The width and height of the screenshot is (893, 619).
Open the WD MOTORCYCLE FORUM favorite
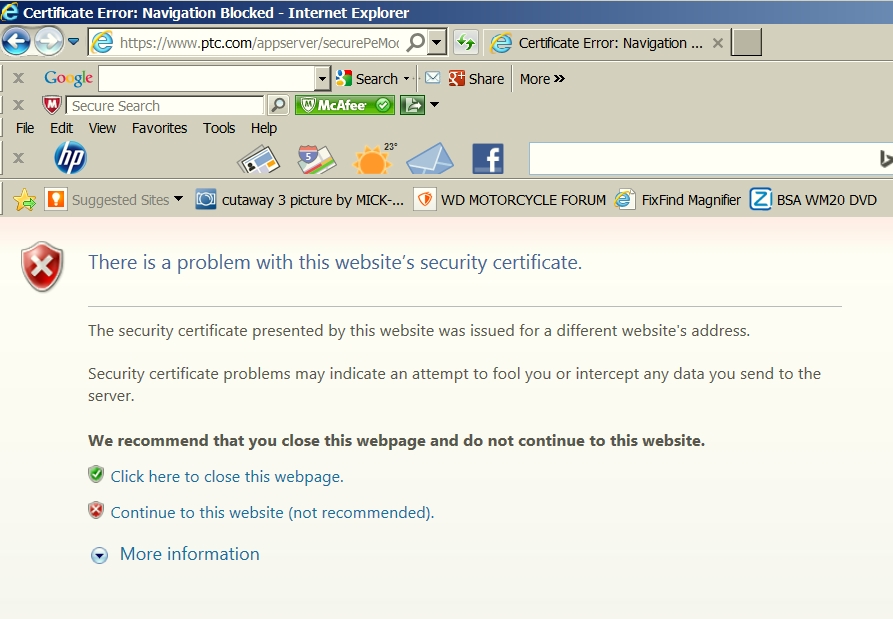point(510,200)
